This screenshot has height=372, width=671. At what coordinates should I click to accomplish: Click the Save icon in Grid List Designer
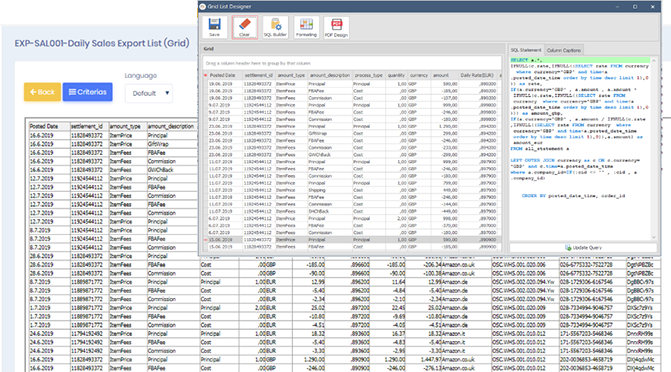[x=214, y=27]
